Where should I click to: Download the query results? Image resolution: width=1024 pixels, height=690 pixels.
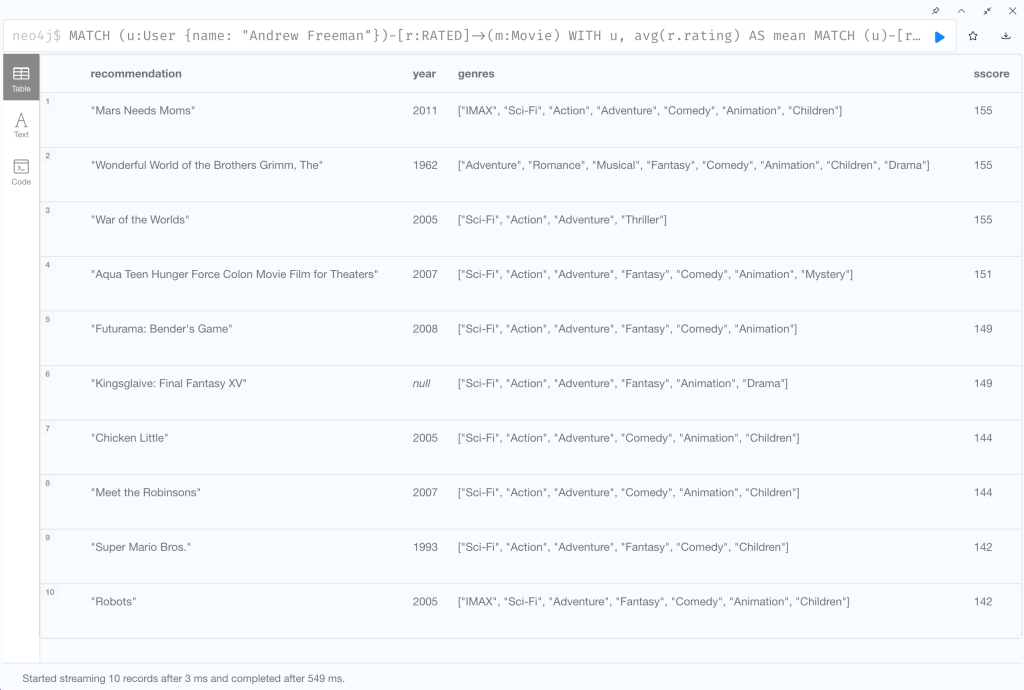click(x=1006, y=37)
